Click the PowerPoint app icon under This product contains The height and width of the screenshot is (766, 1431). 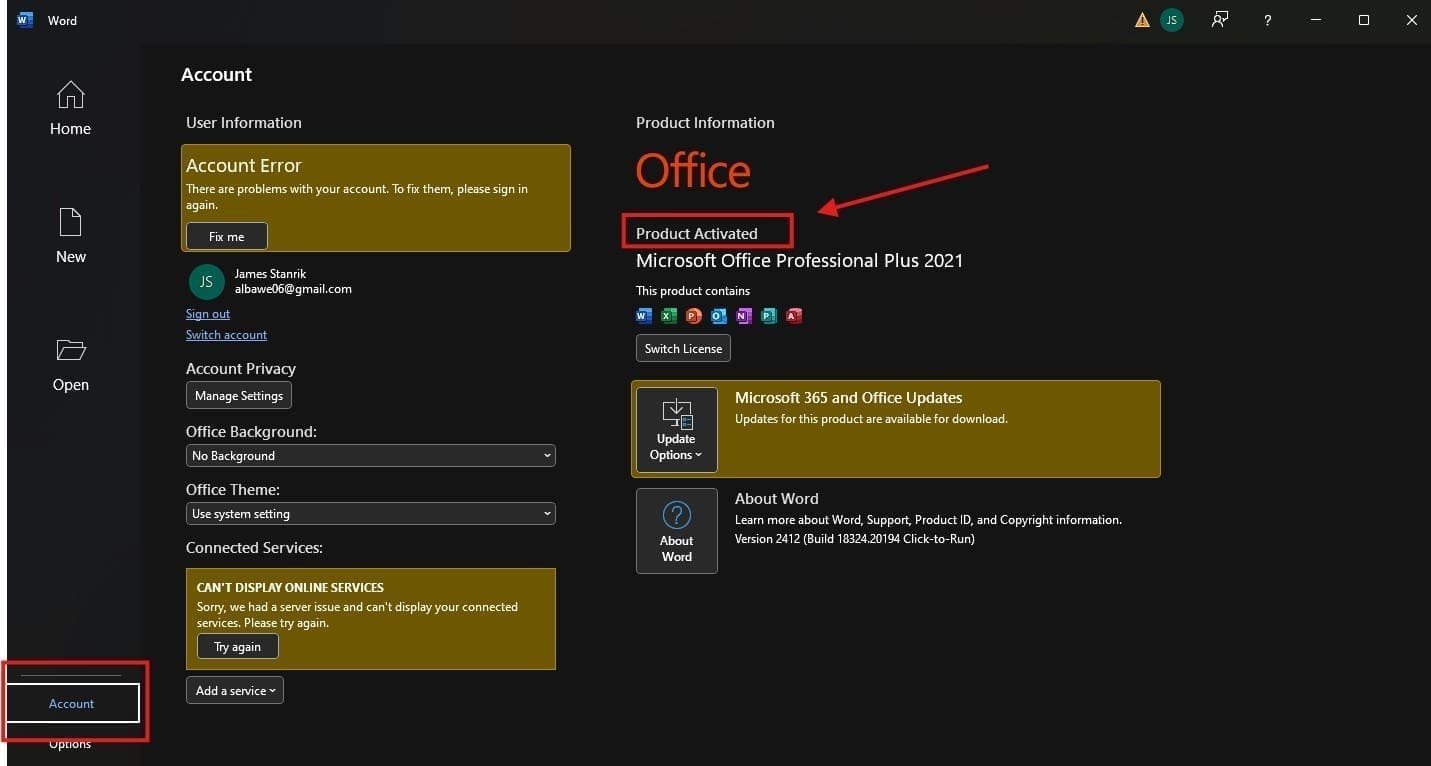click(694, 316)
